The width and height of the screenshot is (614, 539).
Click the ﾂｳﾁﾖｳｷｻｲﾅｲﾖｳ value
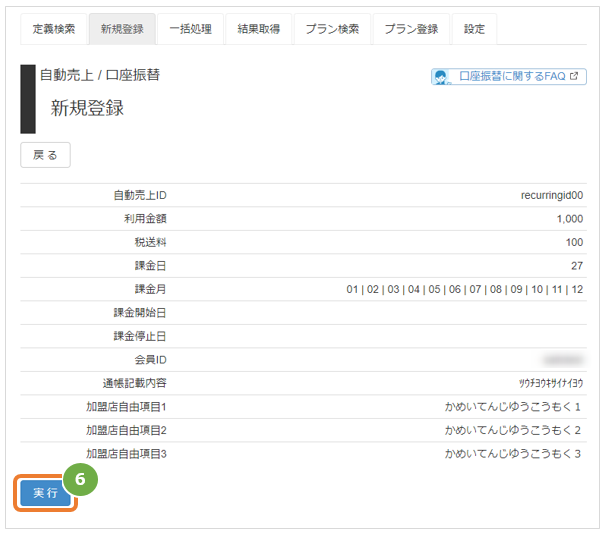pyautogui.click(x=551, y=383)
